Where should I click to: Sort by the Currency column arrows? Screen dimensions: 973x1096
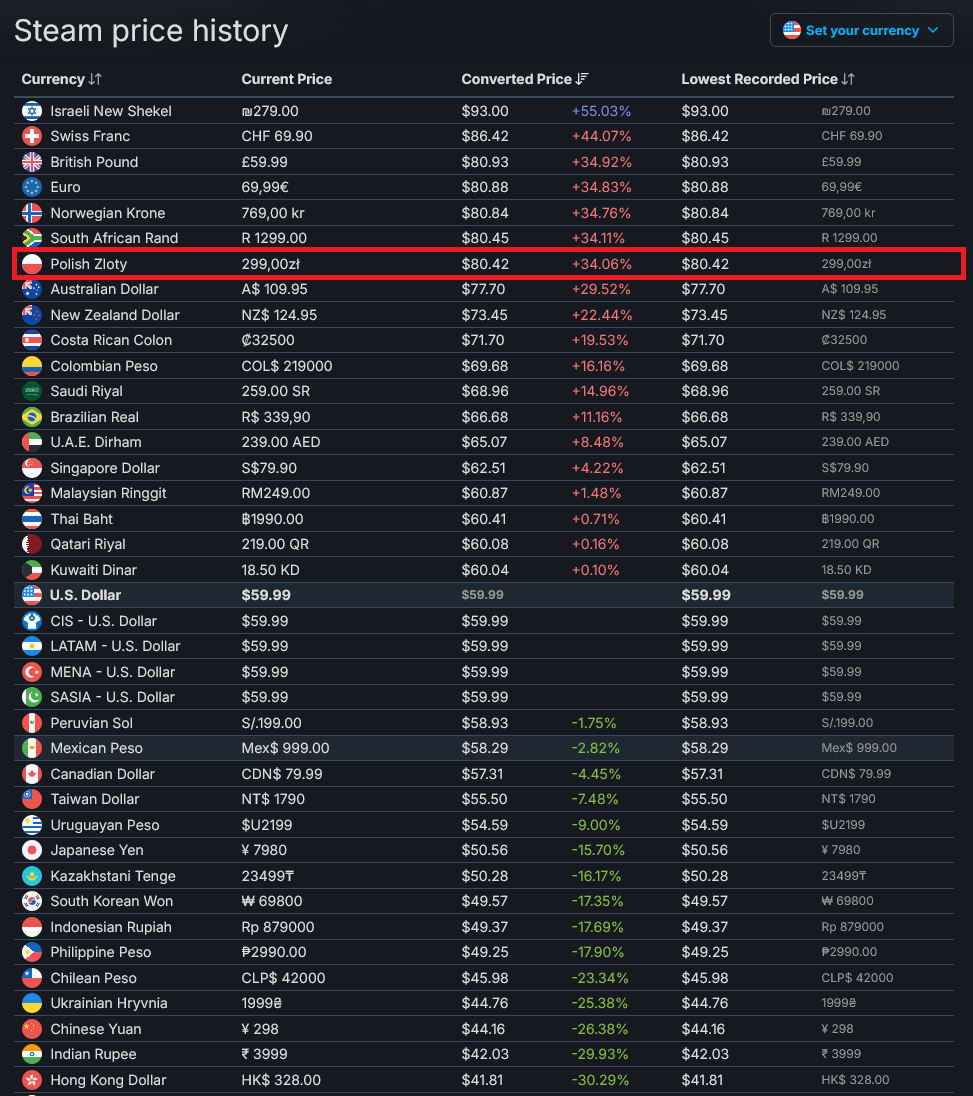coord(95,79)
